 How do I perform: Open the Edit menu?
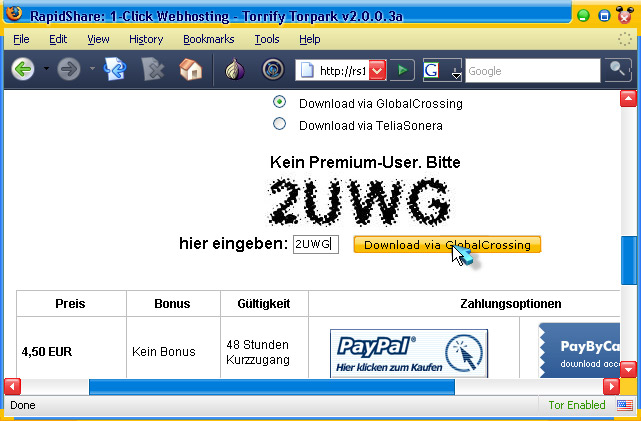[x=58, y=39]
